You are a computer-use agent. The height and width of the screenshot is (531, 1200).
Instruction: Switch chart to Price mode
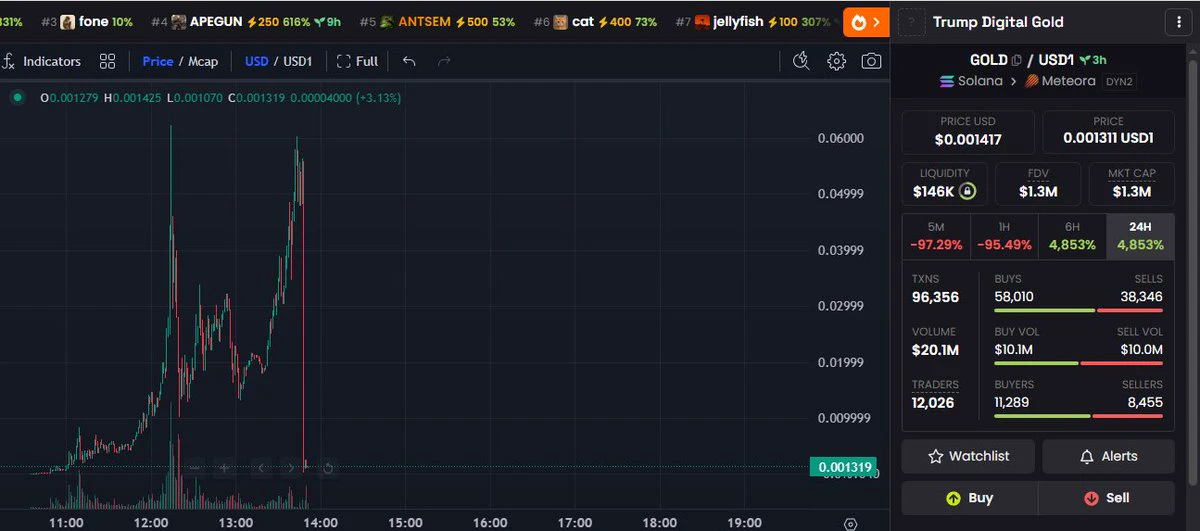[x=158, y=61]
